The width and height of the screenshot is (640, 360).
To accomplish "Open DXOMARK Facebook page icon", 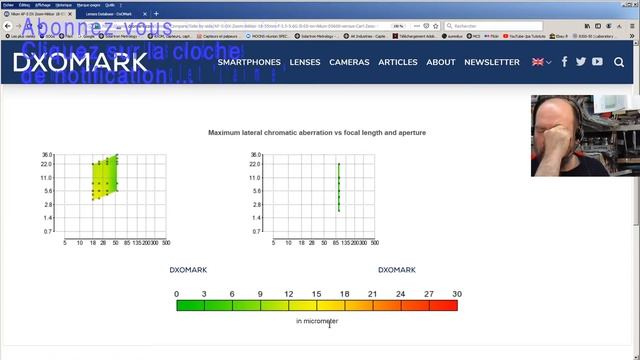I will pos(564,62).
